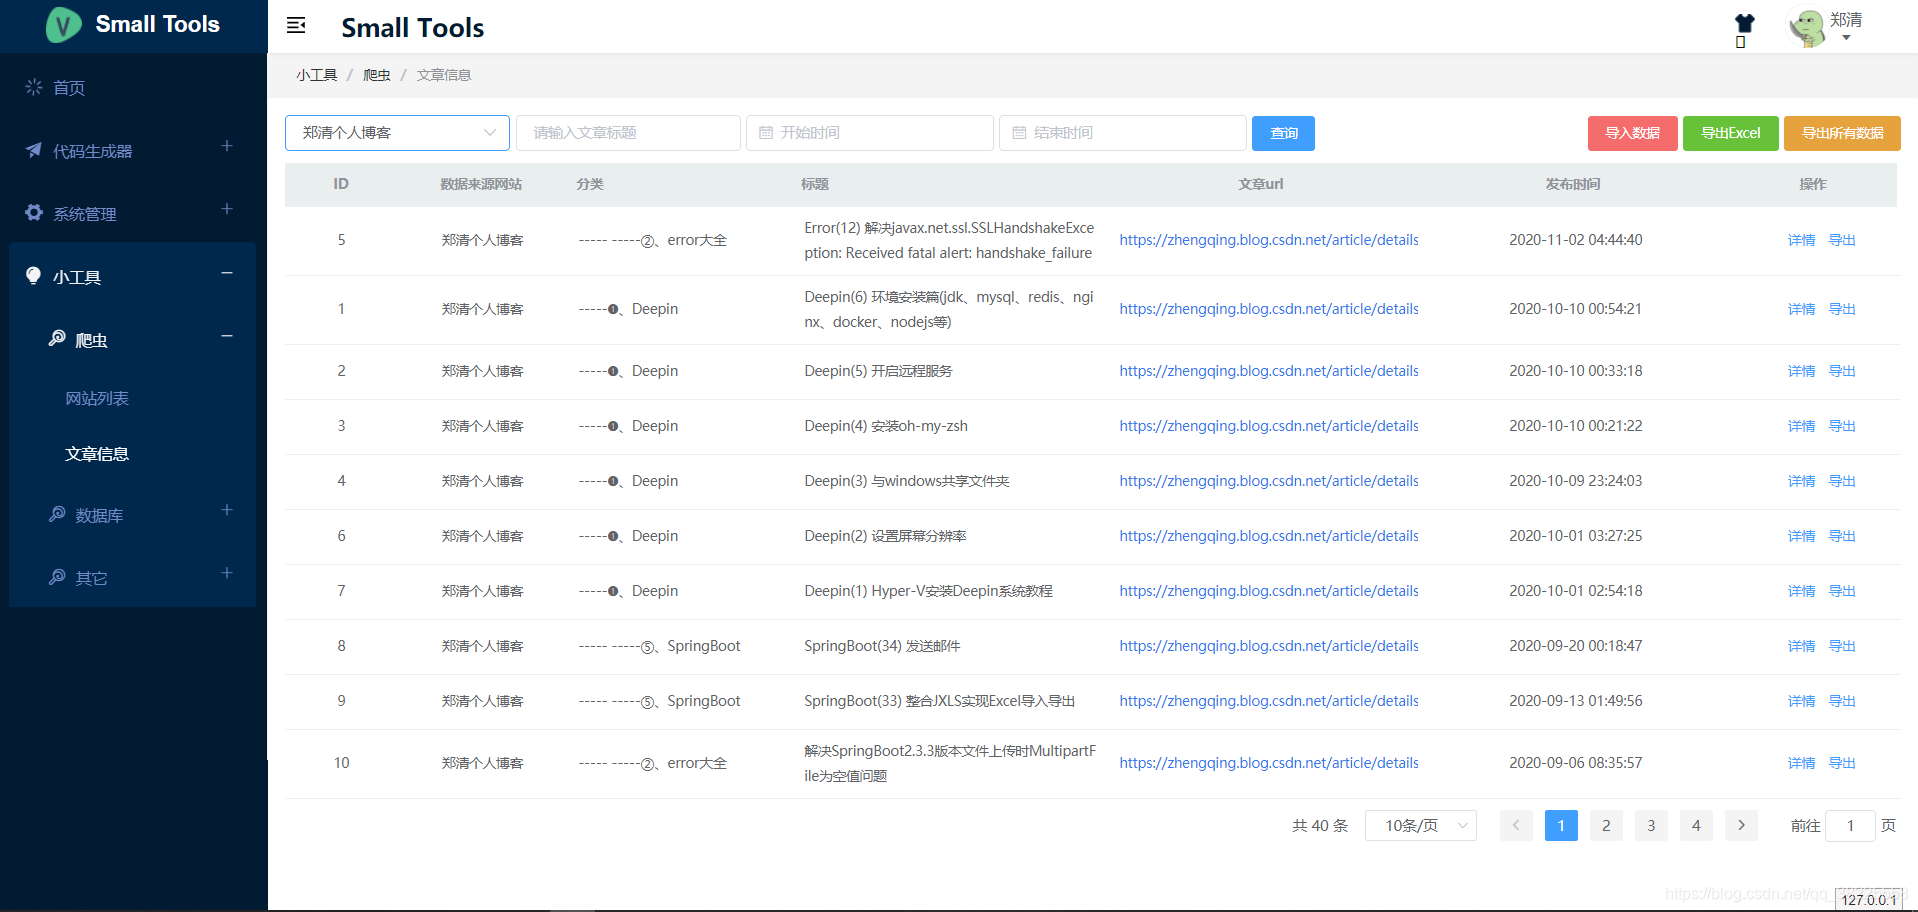Image resolution: width=1918 pixels, height=912 pixels.
Task: Click the search icon beside 其它
Action: click(x=58, y=577)
